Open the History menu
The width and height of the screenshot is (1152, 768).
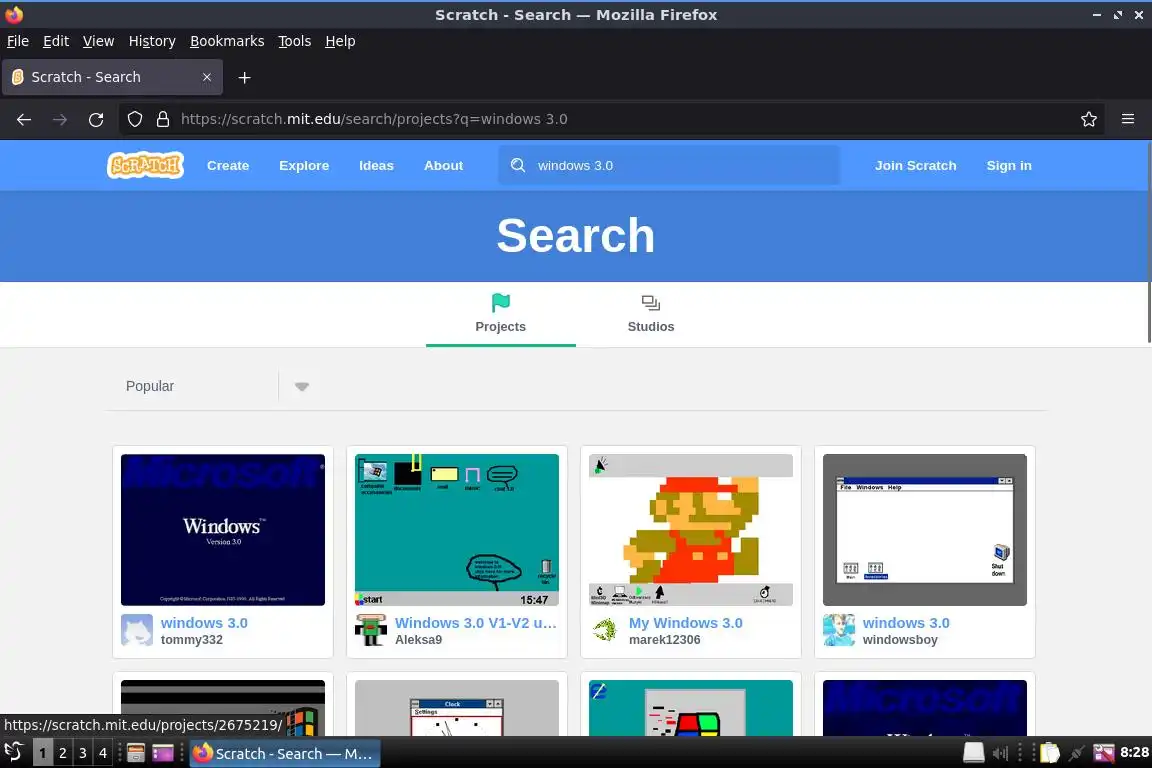[152, 41]
